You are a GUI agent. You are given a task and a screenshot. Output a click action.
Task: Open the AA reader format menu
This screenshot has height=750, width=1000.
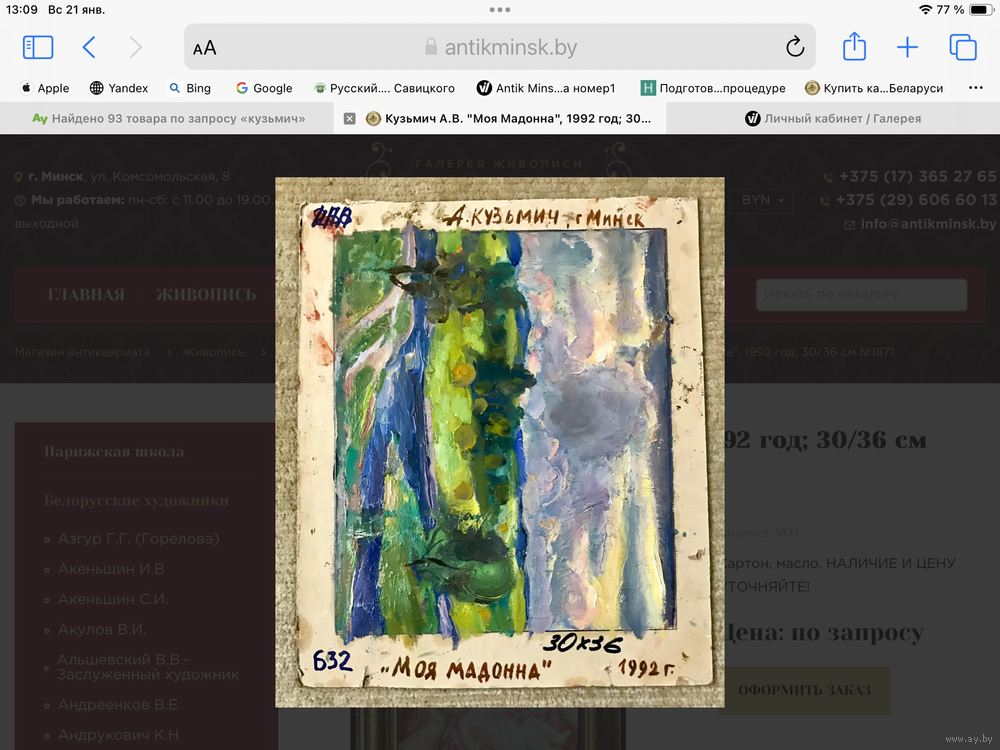click(x=205, y=48)
